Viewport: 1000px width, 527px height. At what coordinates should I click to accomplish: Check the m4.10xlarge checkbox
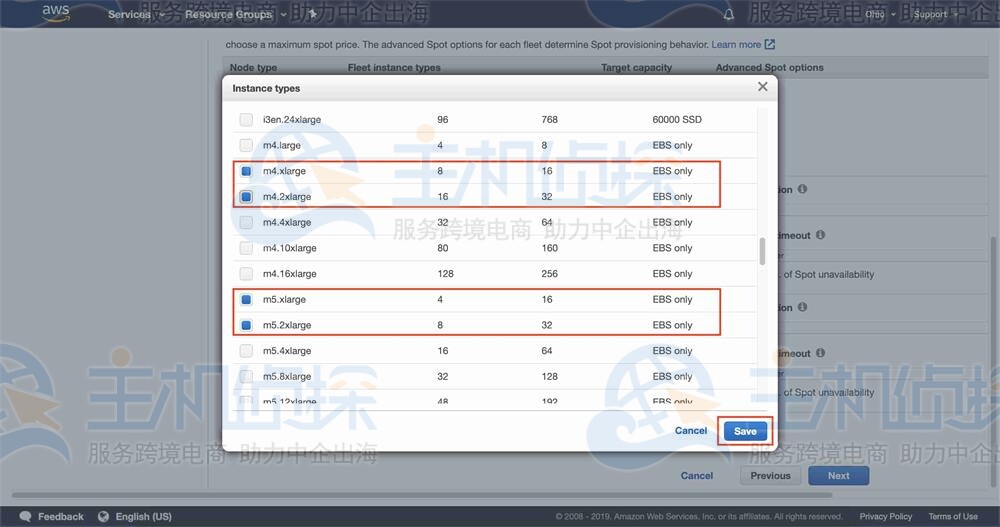246,248
